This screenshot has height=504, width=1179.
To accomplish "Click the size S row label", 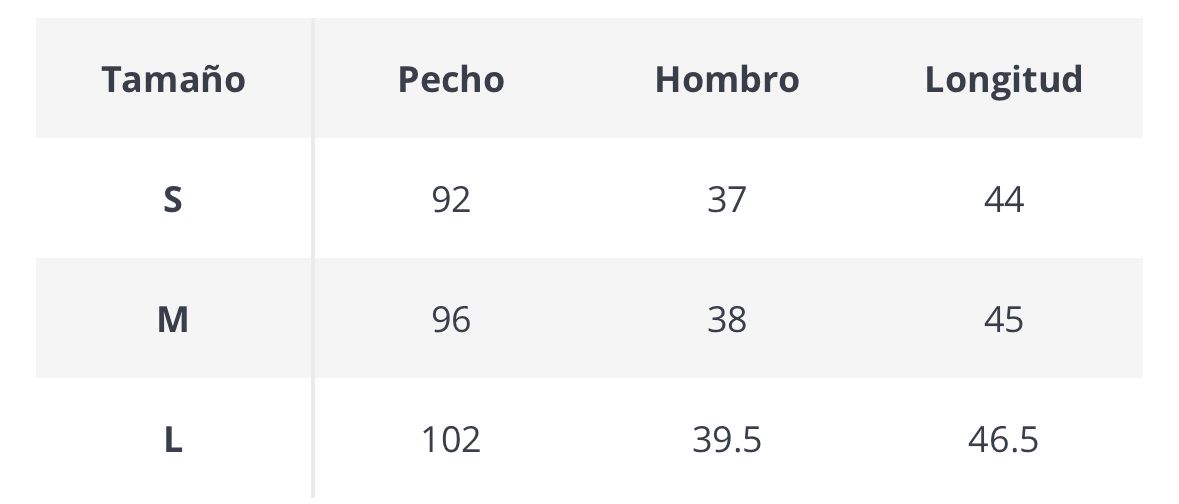I will tap(173, 200).
